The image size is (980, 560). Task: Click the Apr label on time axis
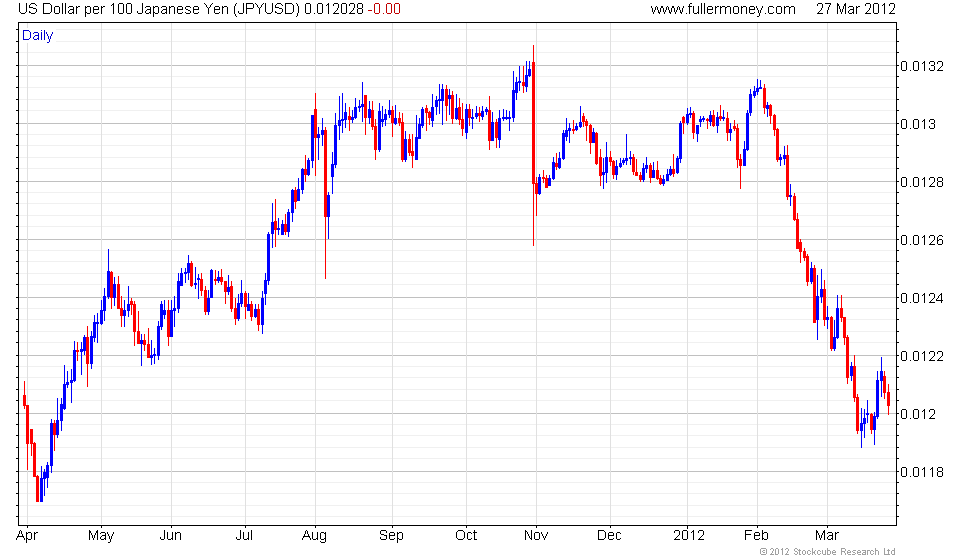pyautogui.click(x=27, y=536)
